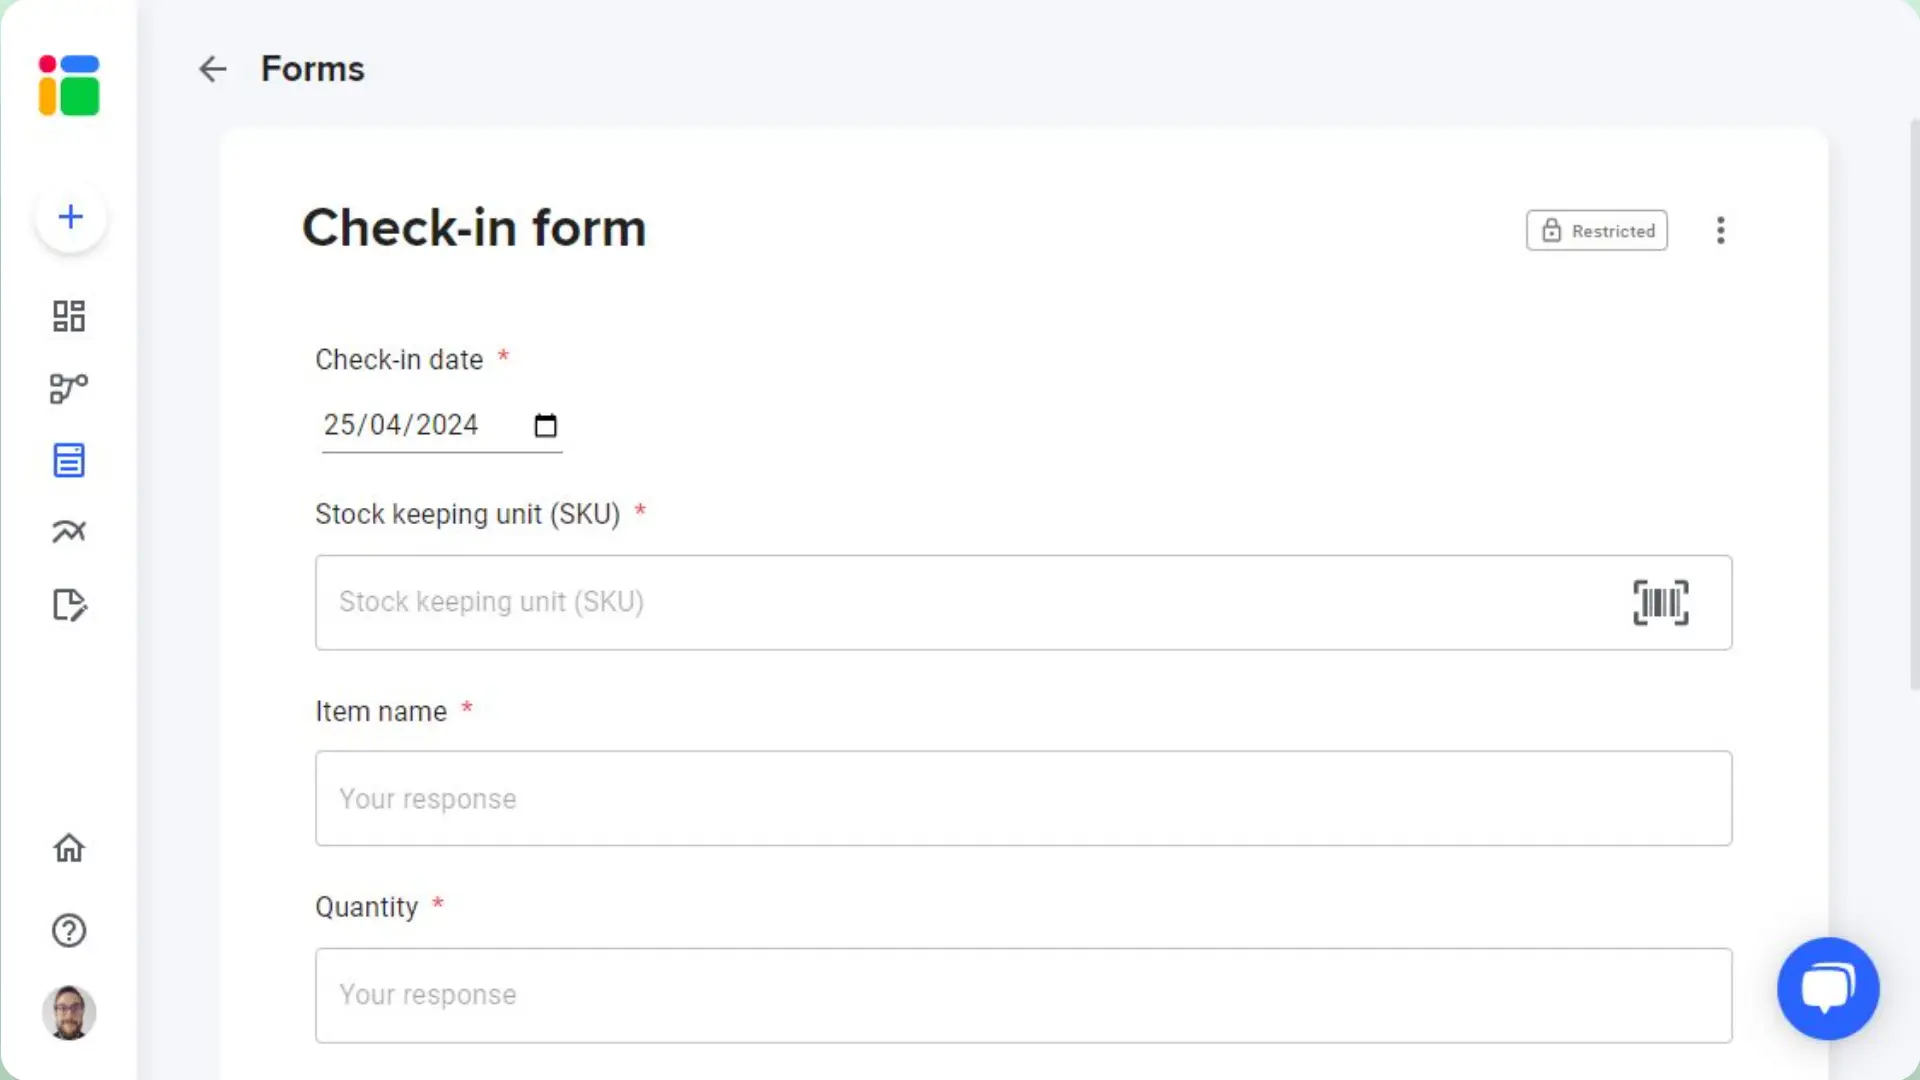
Task: Focus the Quantity response field
Action: pyautogui.click(x=1023, y=996)
